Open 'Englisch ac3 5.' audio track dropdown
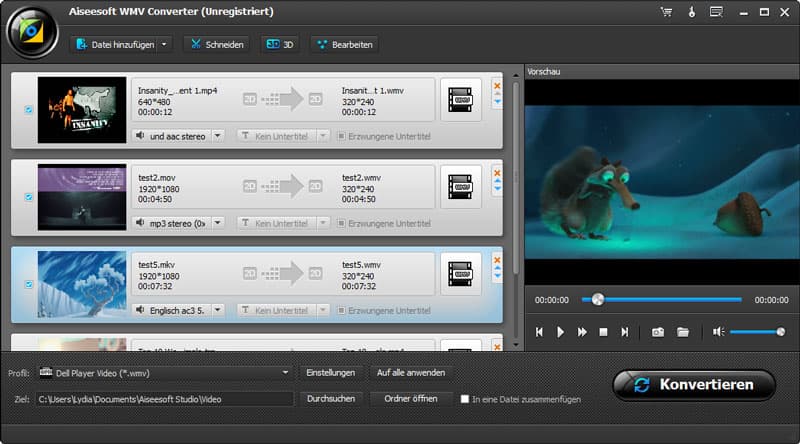800x444 pixels. coord(218,310)
